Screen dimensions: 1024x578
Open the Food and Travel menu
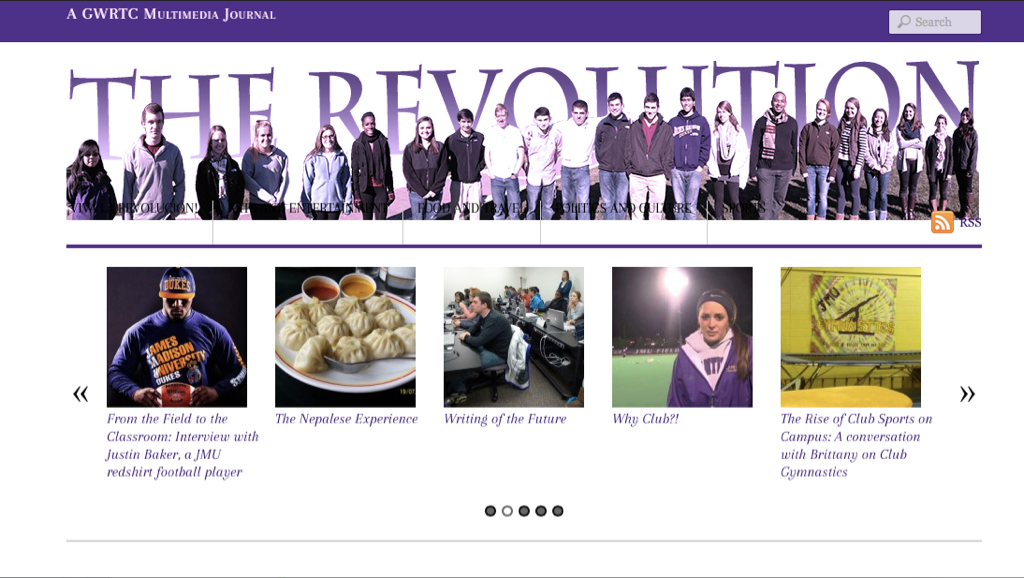click(x=470, y=208)
